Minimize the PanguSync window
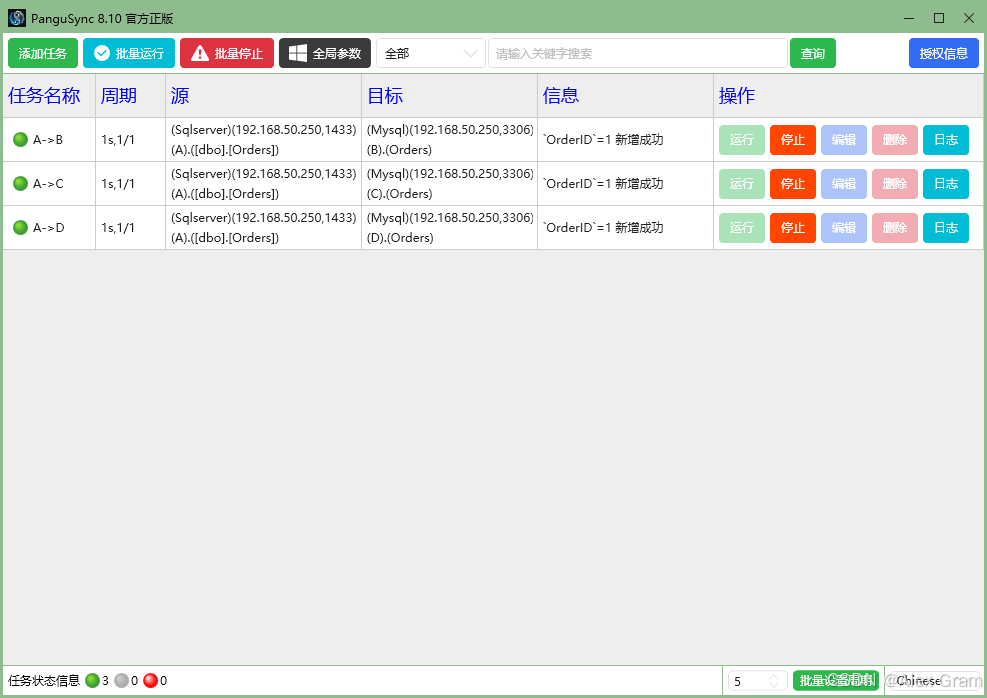The height and width of the screenshot is (698, 987). click(909, 18)
